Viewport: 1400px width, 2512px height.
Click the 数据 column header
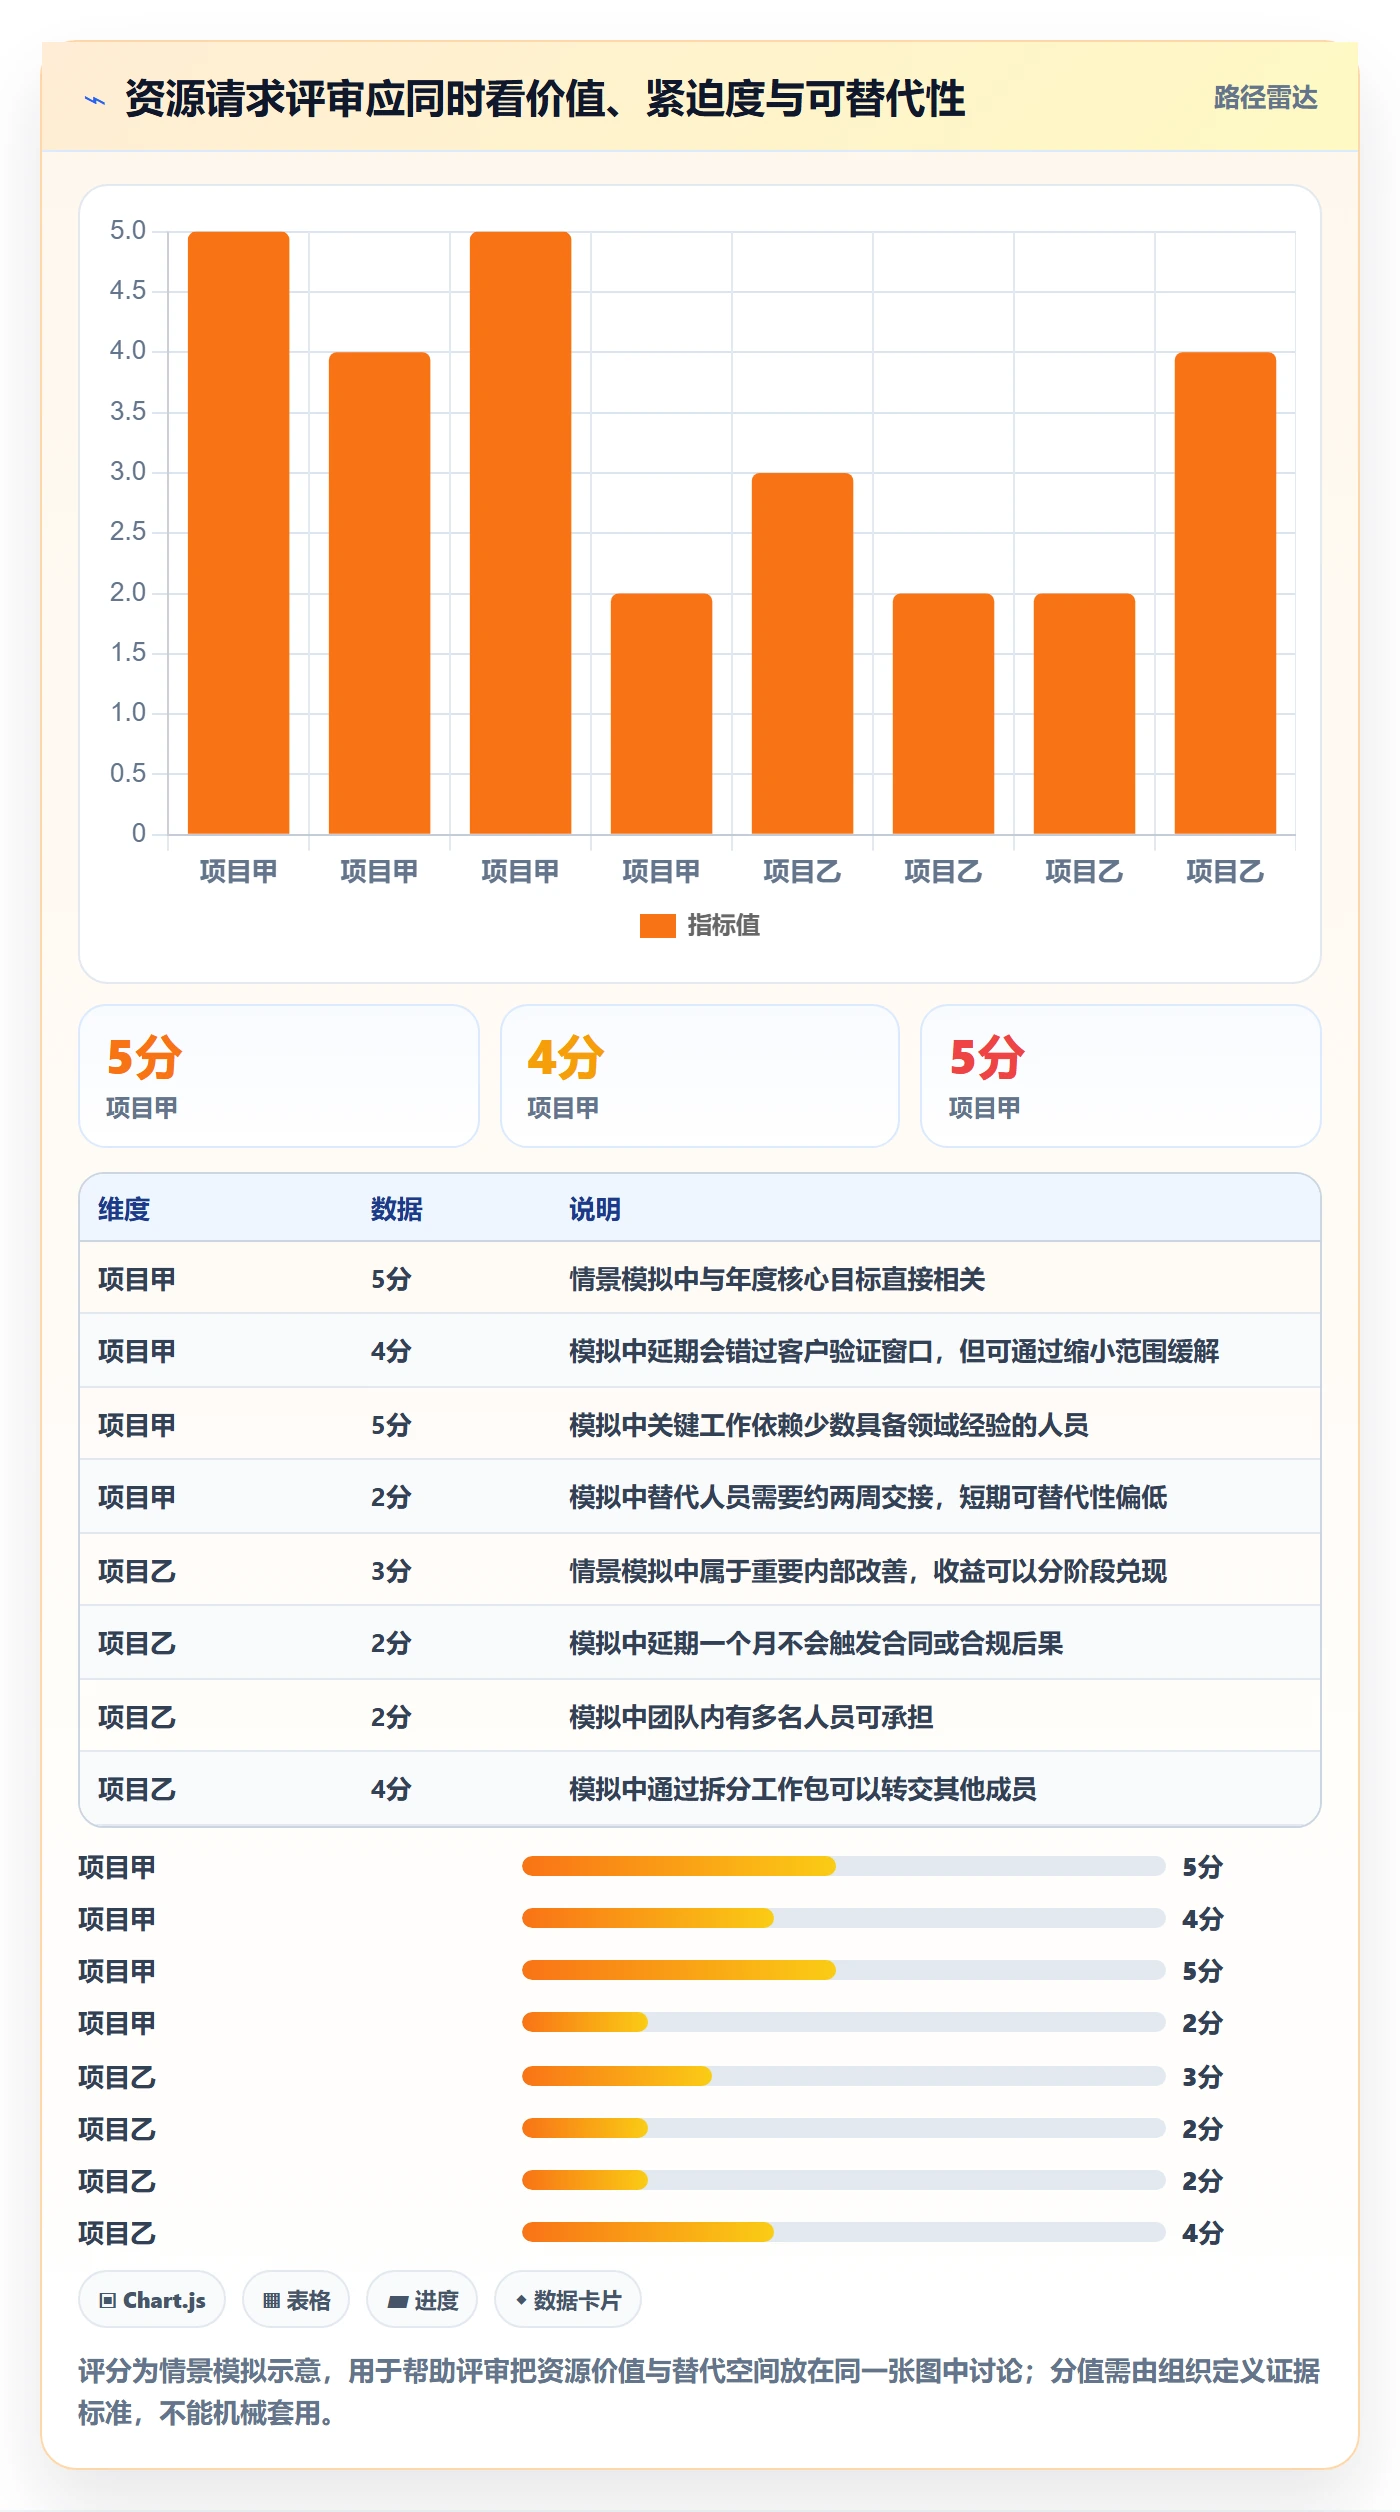point(396,1209)
